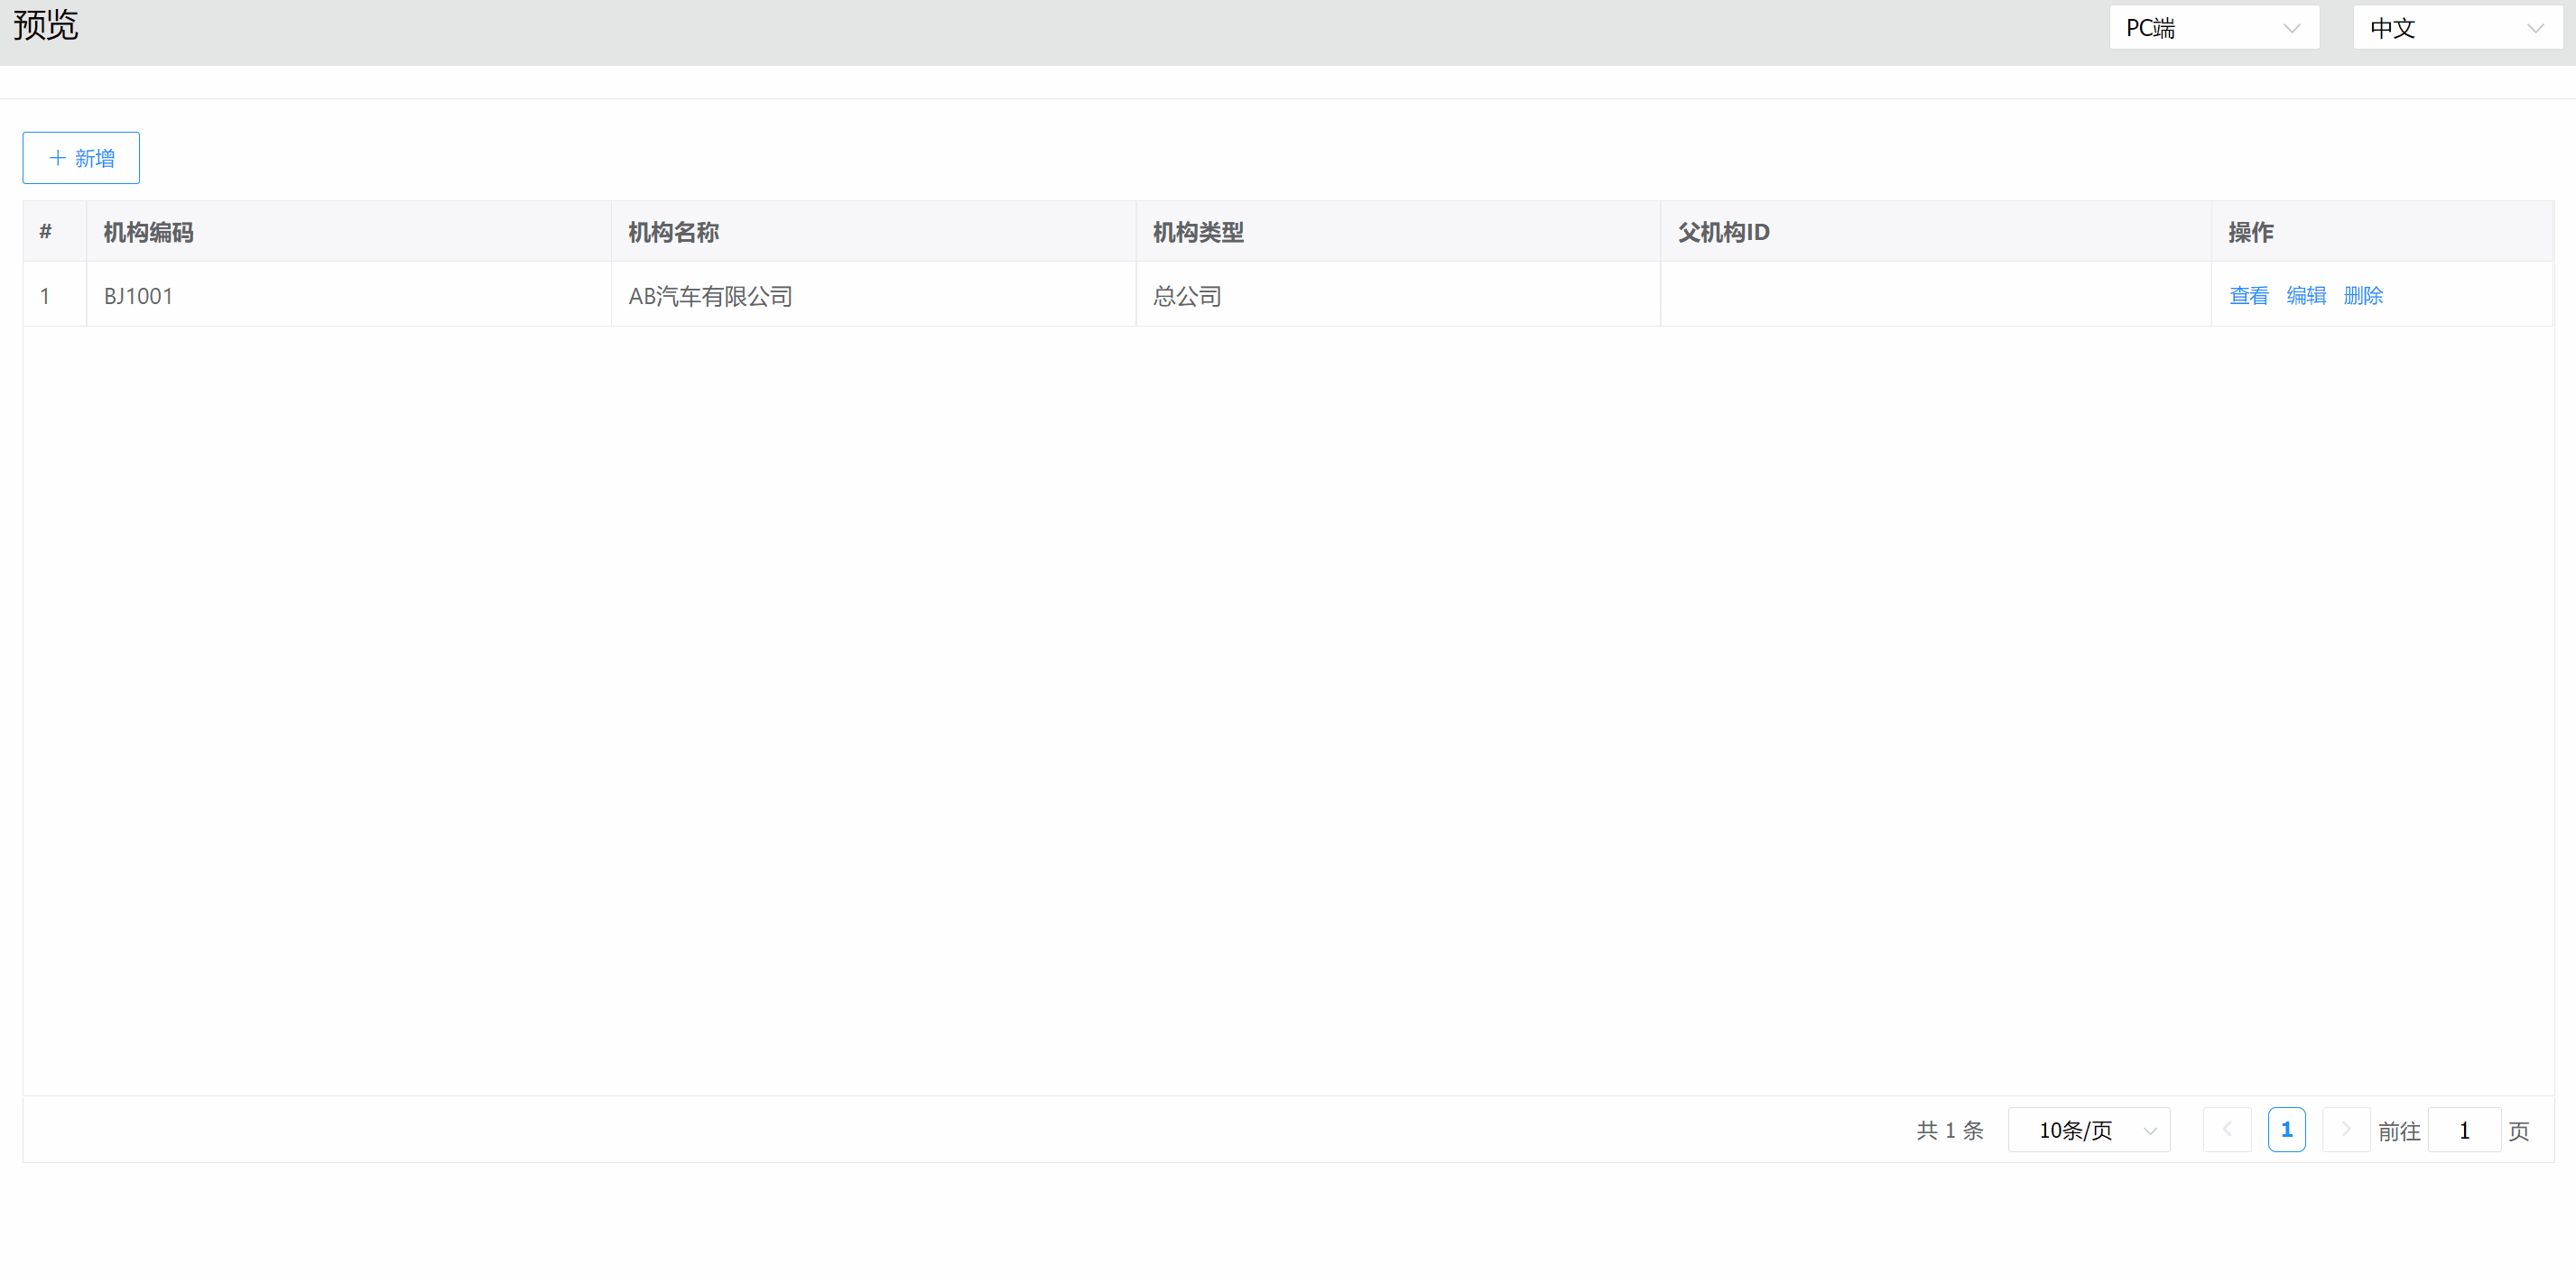Click 删除 link for BJ1001 row
This screenshot has height=1274, width=2576.
point(2363,296)
